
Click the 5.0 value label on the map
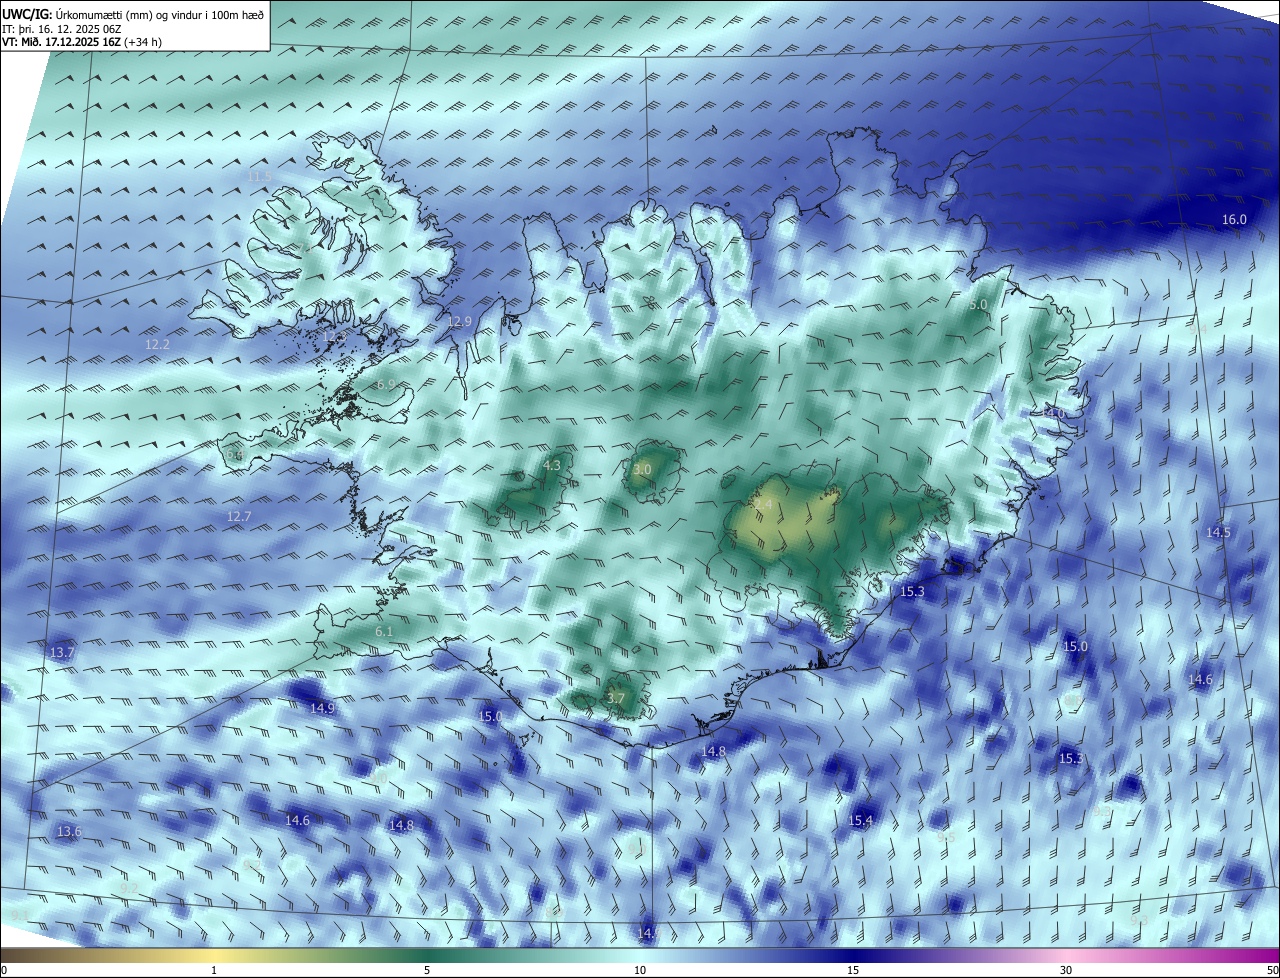tap(979, 304)
